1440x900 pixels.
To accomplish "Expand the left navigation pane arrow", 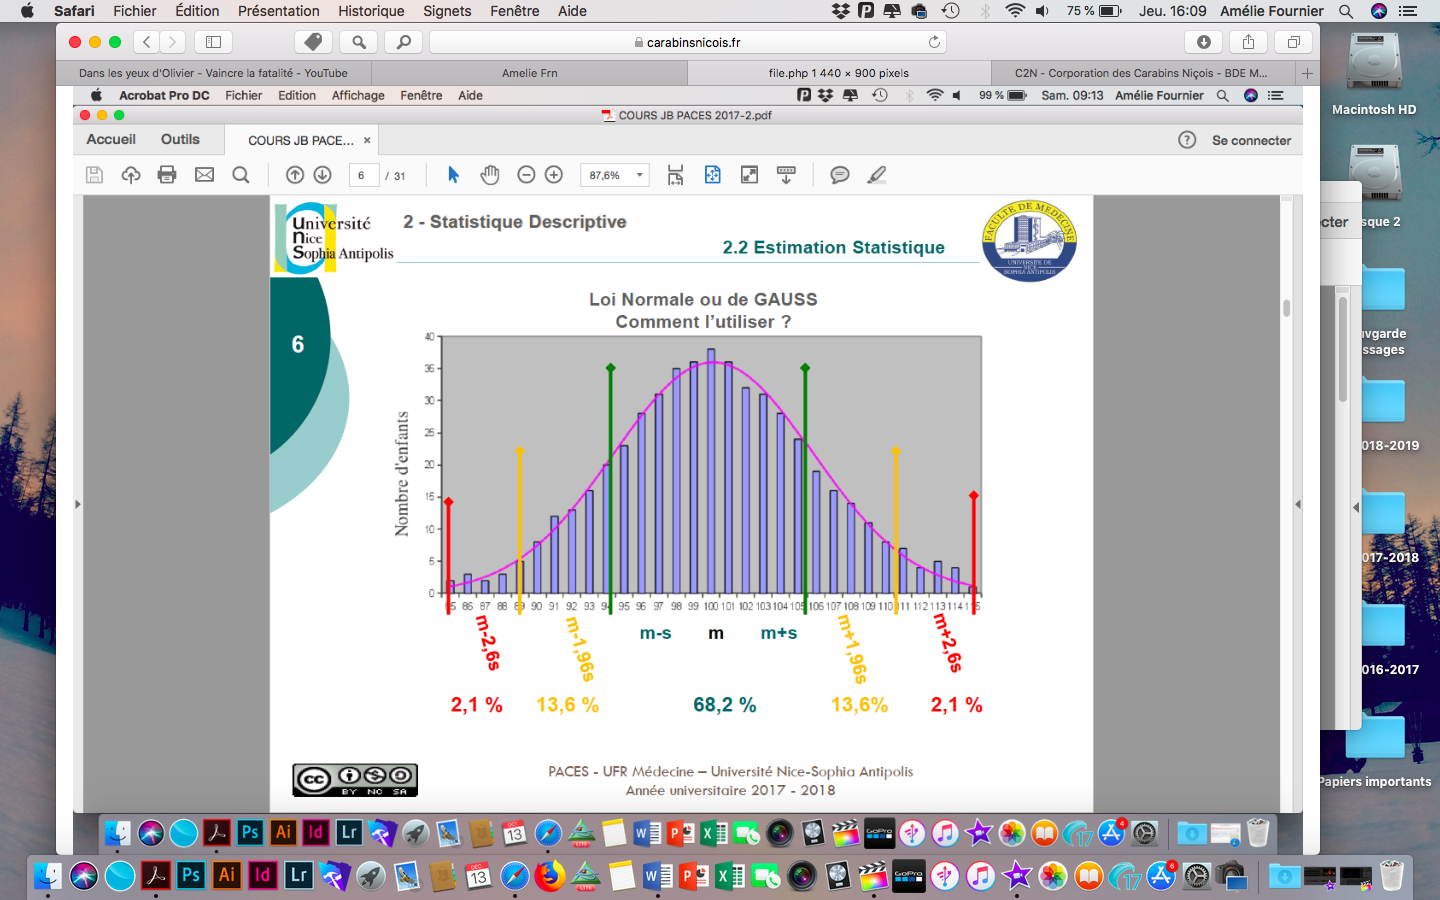I will pyautogui.click(x=78, y=504).
